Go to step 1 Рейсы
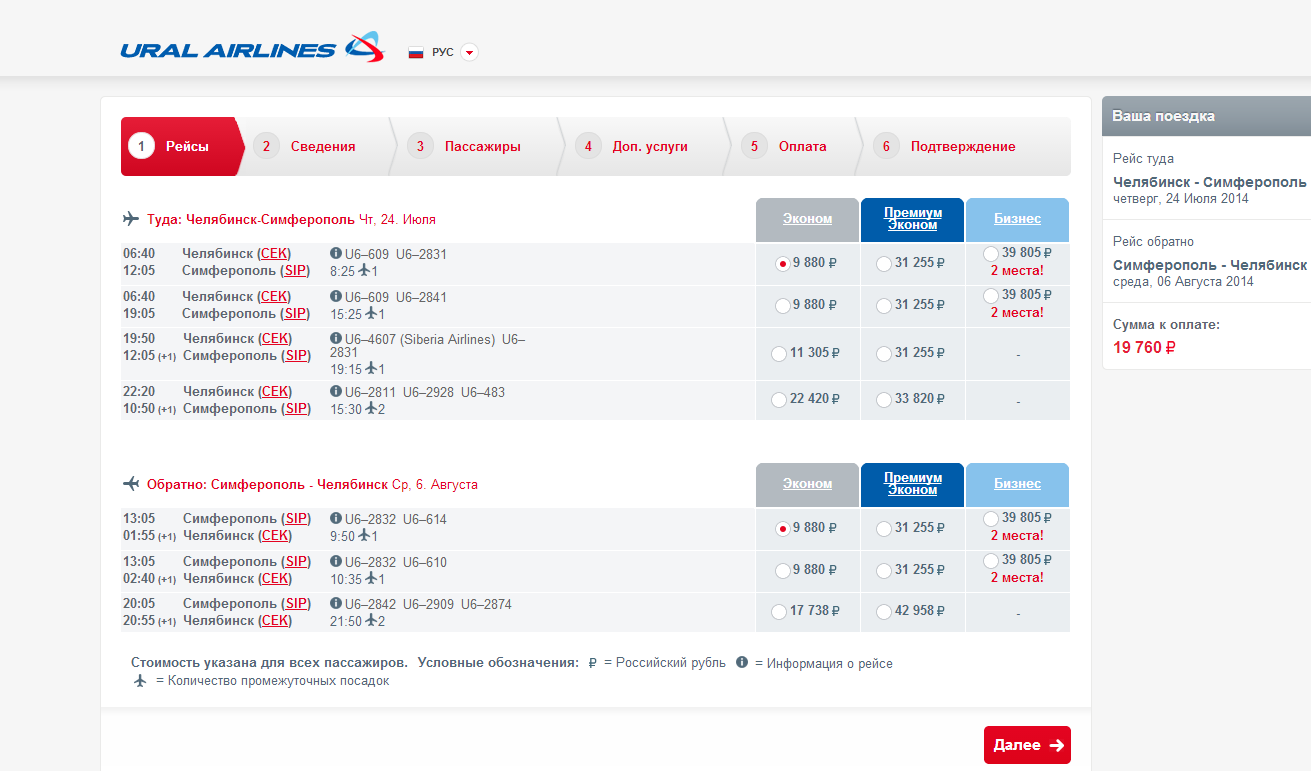The width and height of the screenshot is (1311, 771). [x=181, y=146]
